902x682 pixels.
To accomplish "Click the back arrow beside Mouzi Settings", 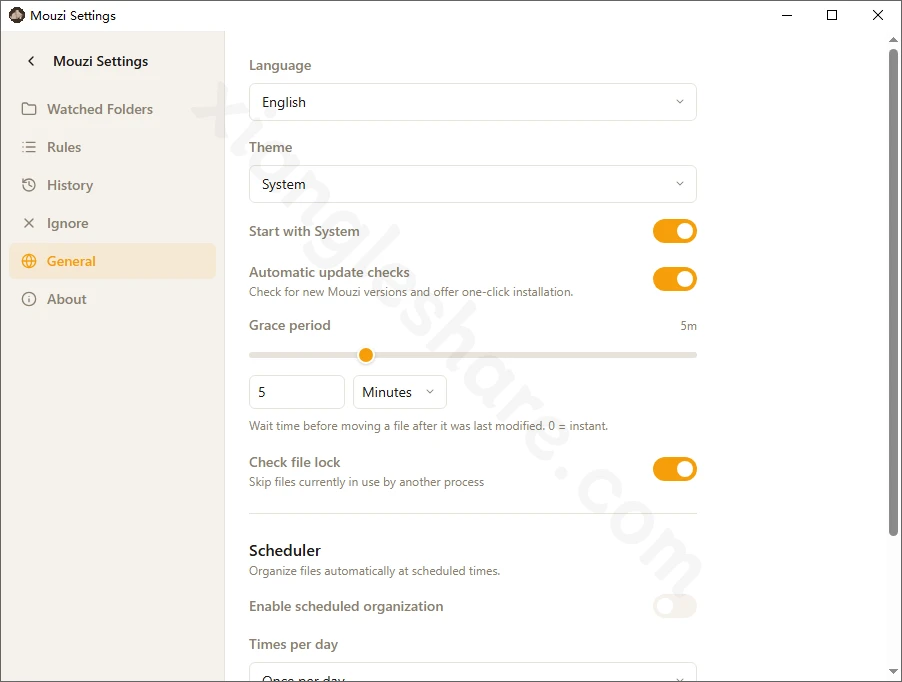I will point(31,61).
